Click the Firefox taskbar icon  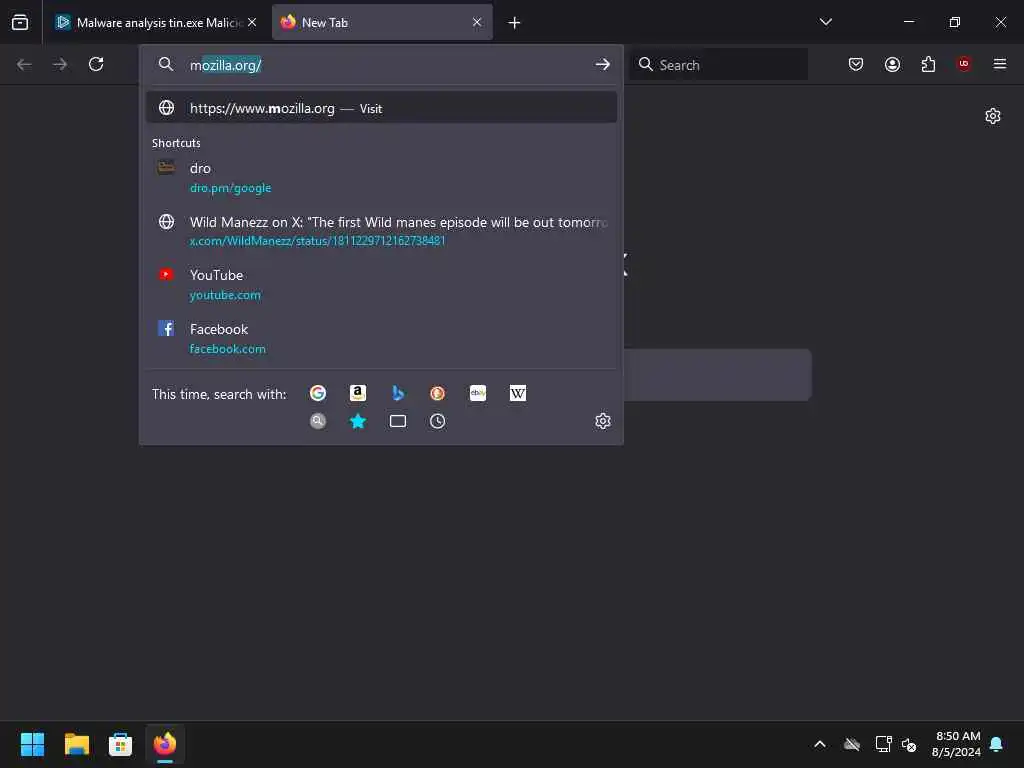click(x=165, y=744)
